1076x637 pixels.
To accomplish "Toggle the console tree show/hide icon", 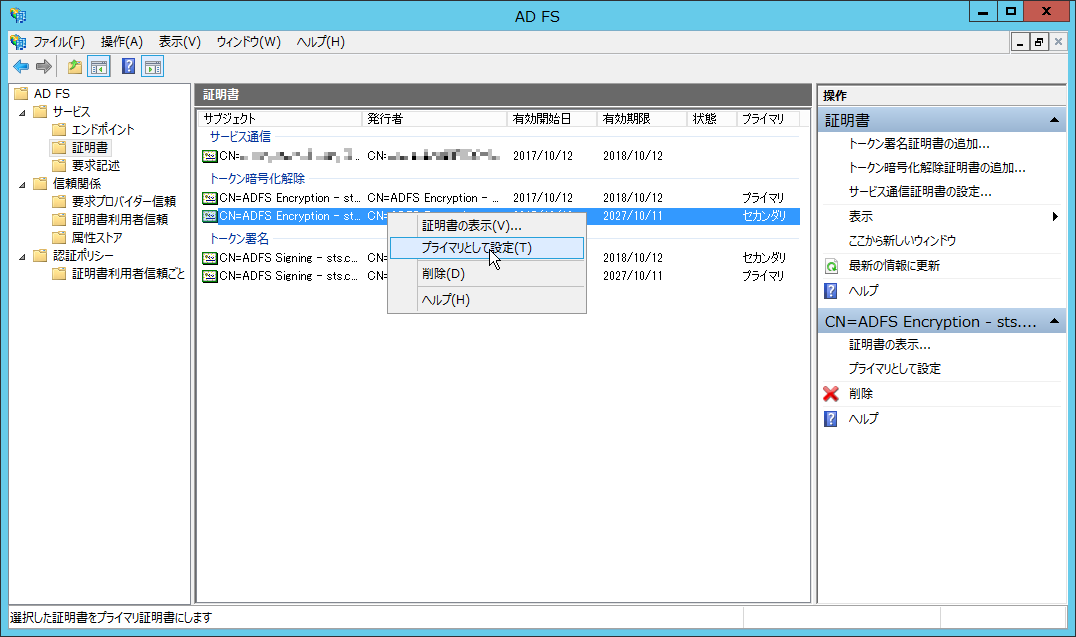I will tap(99, 67).
